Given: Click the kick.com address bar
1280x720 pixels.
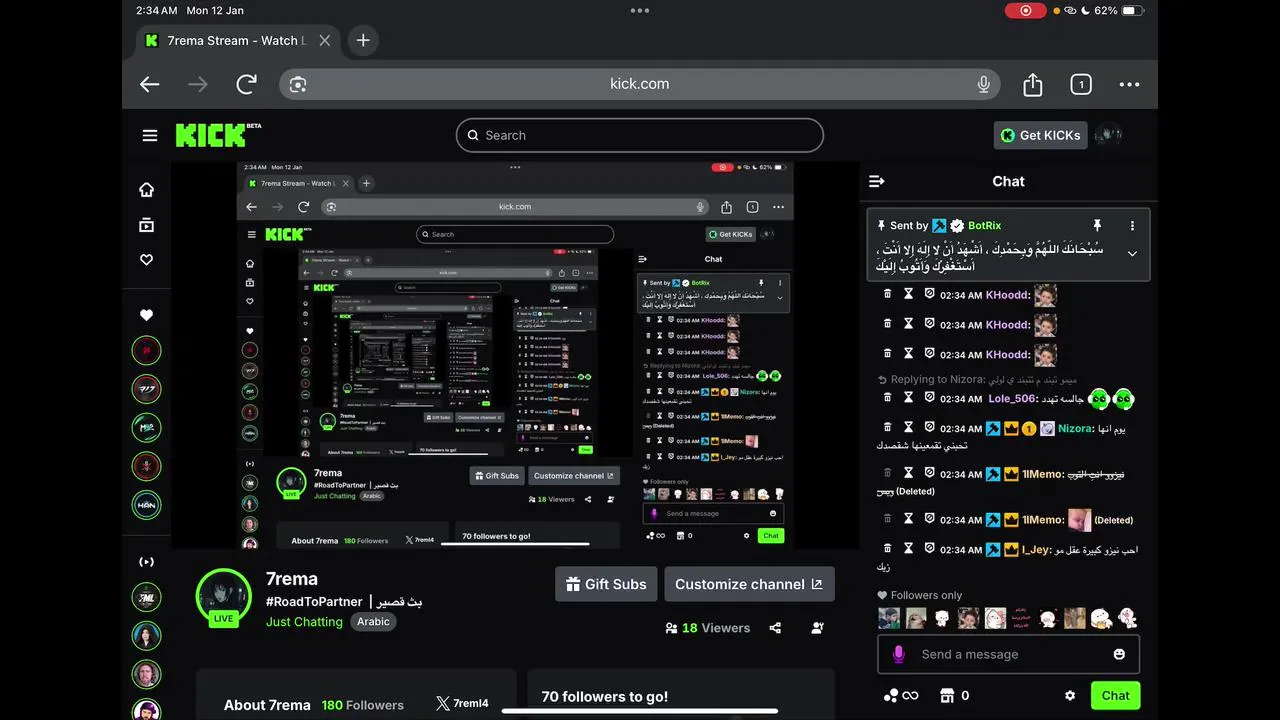Looking at the screenshot, I should (640, 84).
